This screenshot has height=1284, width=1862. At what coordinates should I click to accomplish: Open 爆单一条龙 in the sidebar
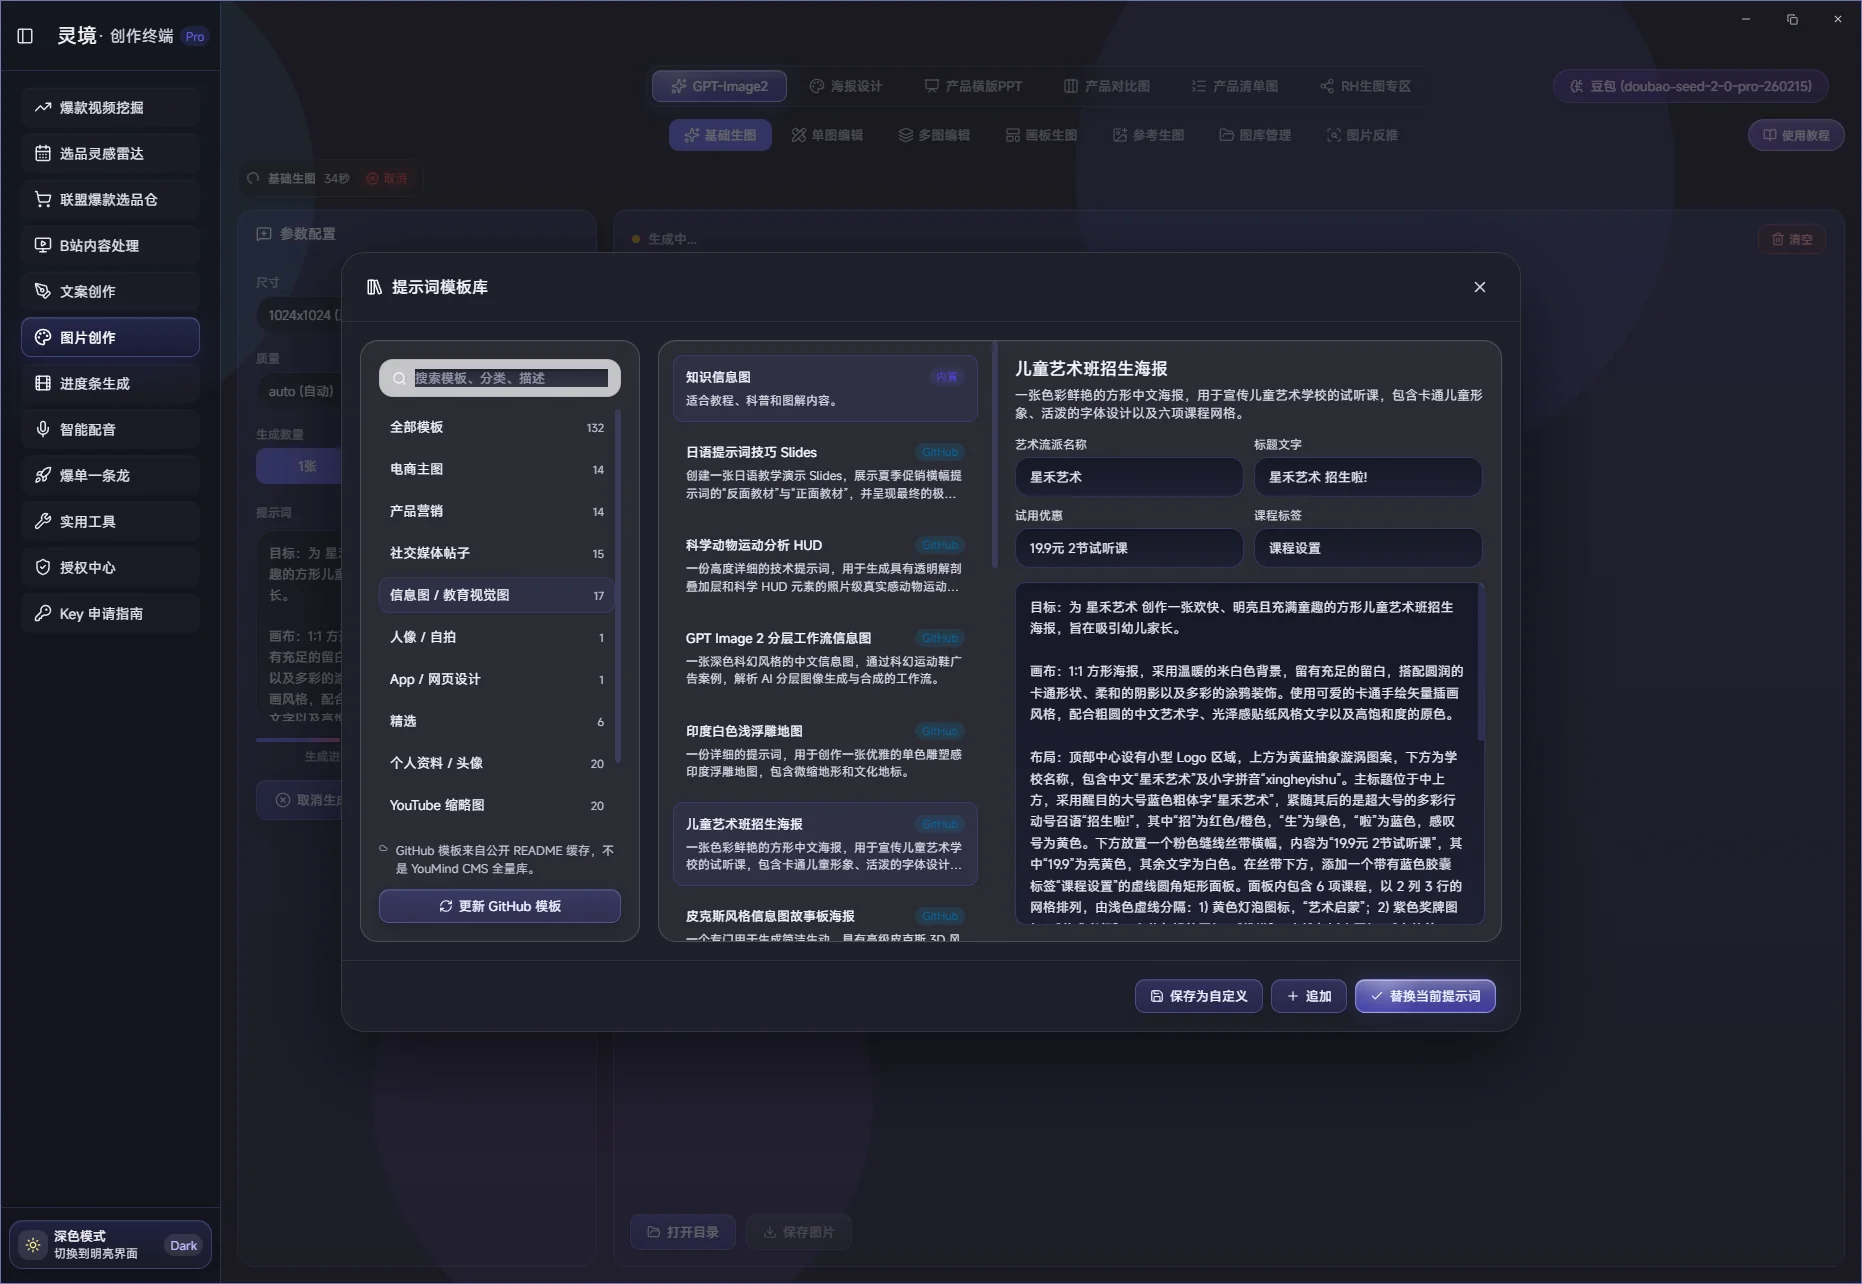(110, 475)
